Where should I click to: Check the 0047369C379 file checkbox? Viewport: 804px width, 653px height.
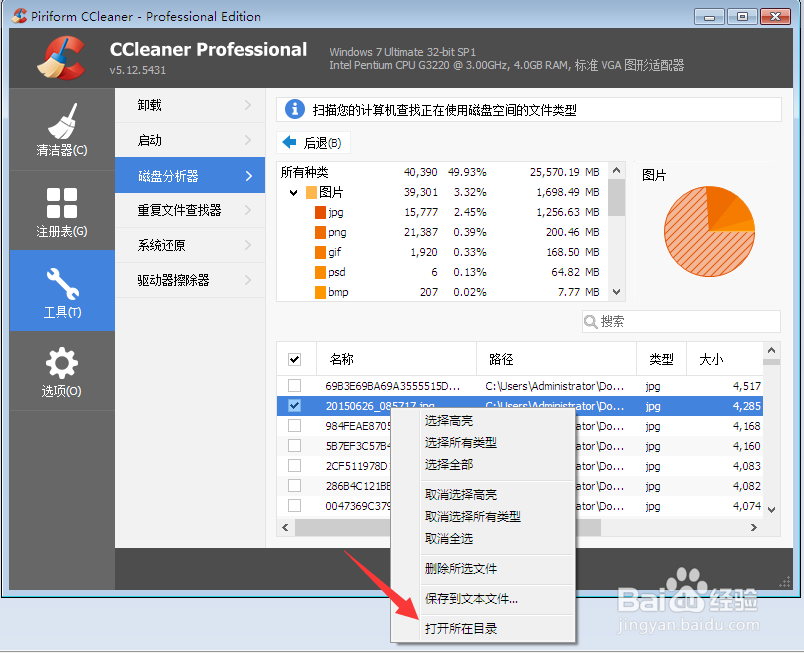pyautogui.click(x=294, y=505)
